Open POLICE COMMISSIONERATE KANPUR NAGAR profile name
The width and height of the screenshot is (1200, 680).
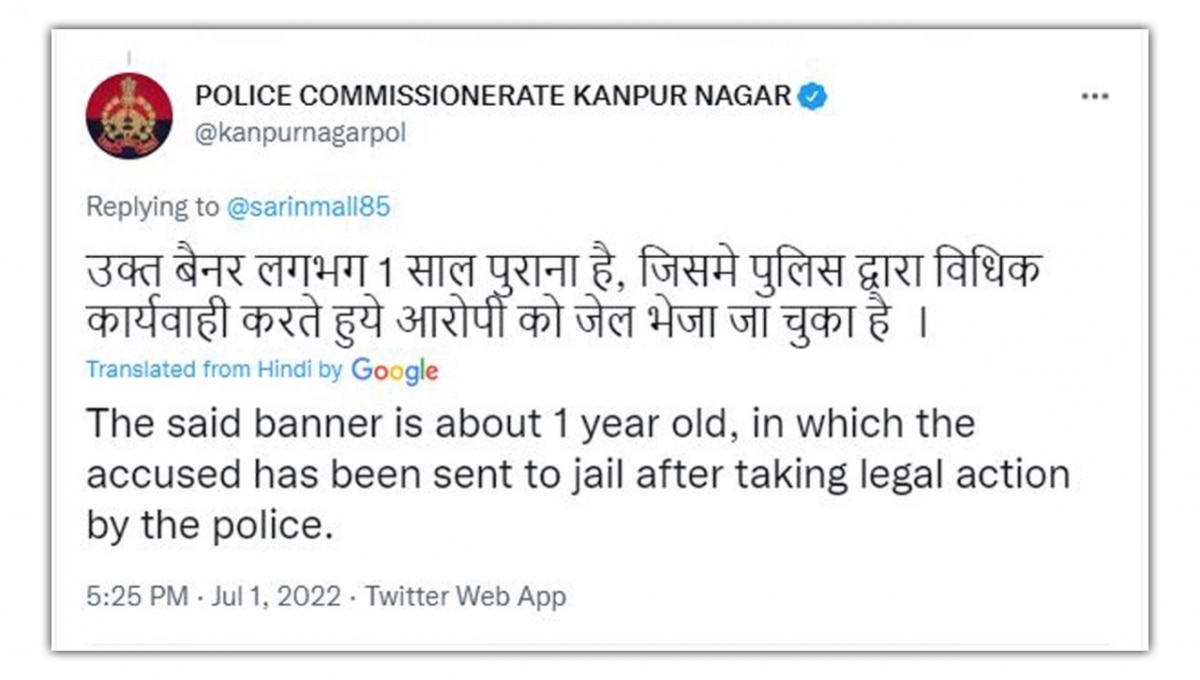(493, 96)
